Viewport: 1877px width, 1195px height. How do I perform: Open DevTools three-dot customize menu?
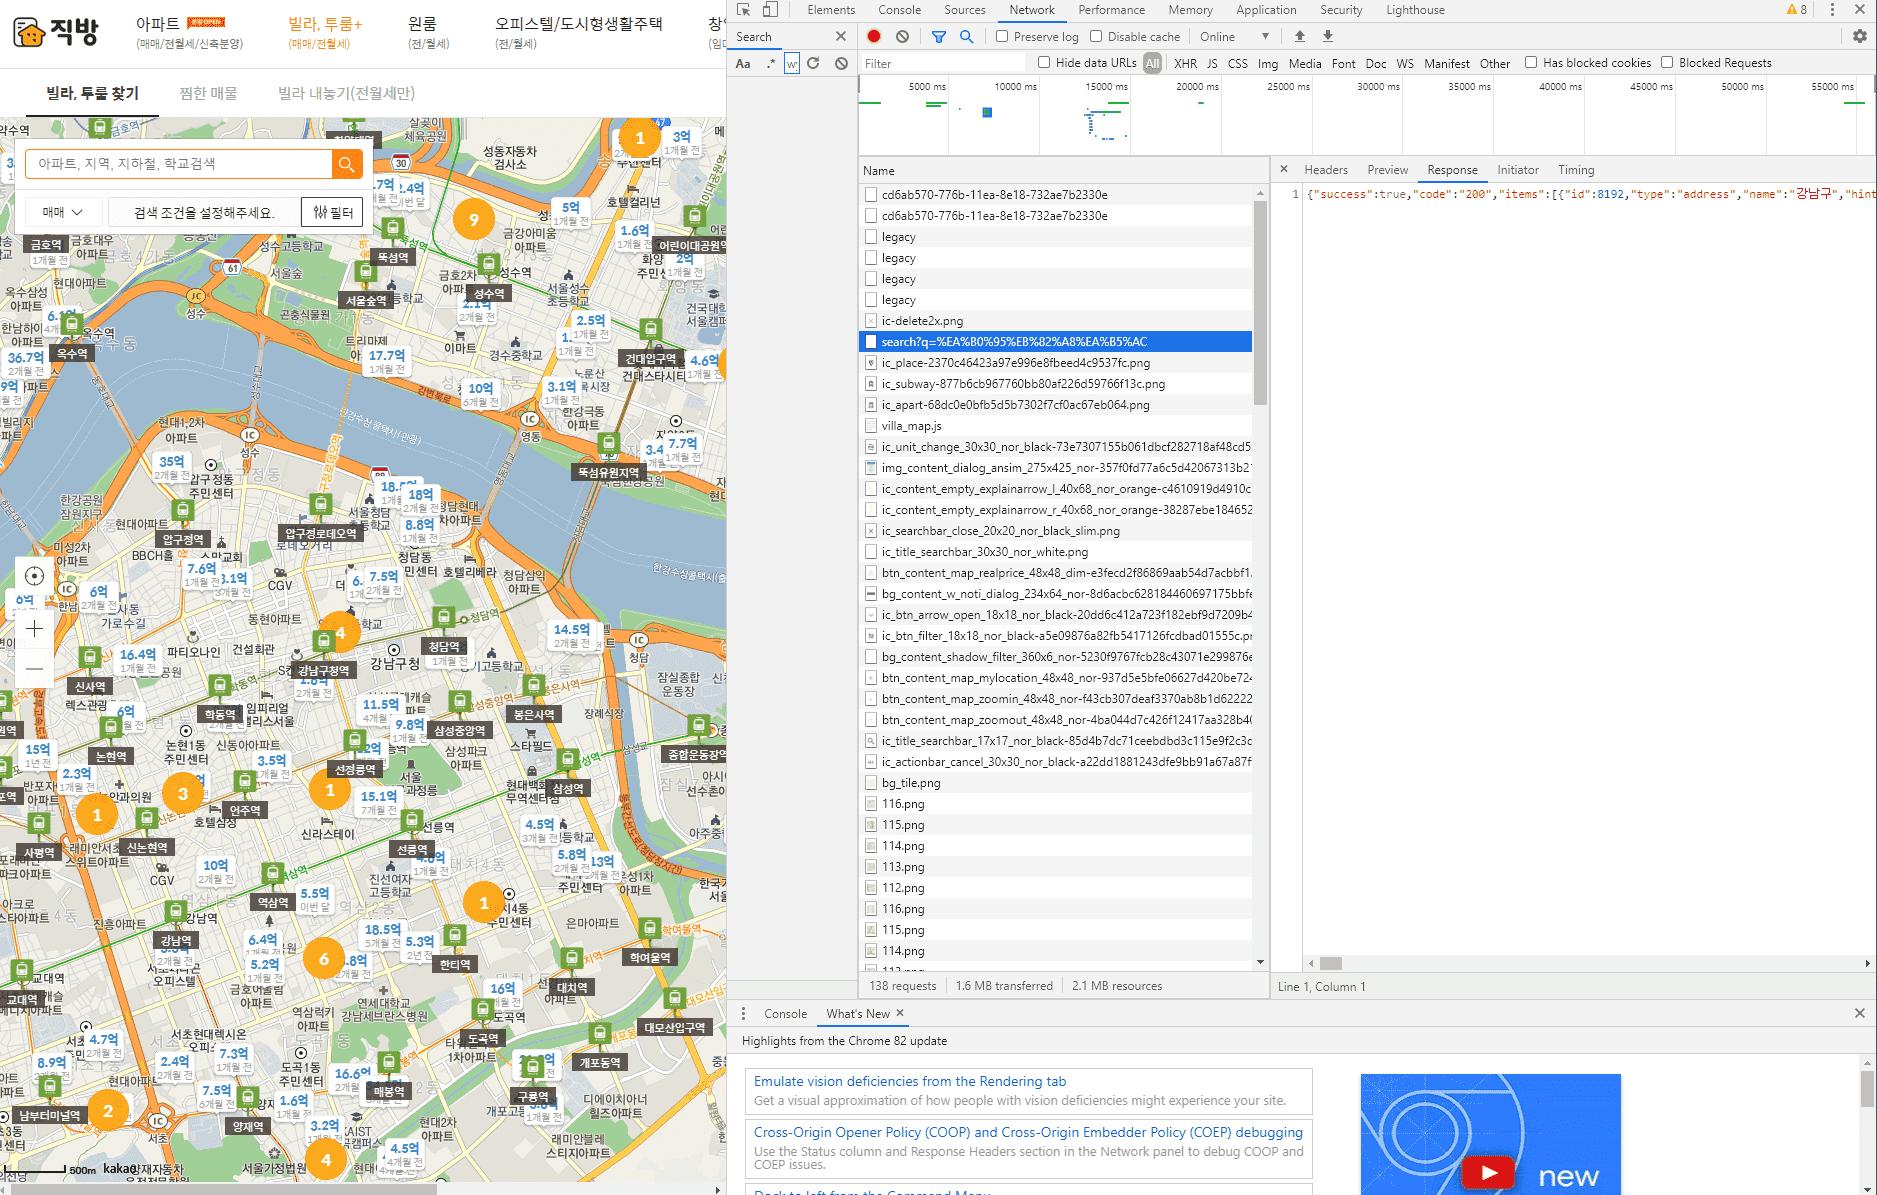pyautogui.click(x=1832, y=10)
